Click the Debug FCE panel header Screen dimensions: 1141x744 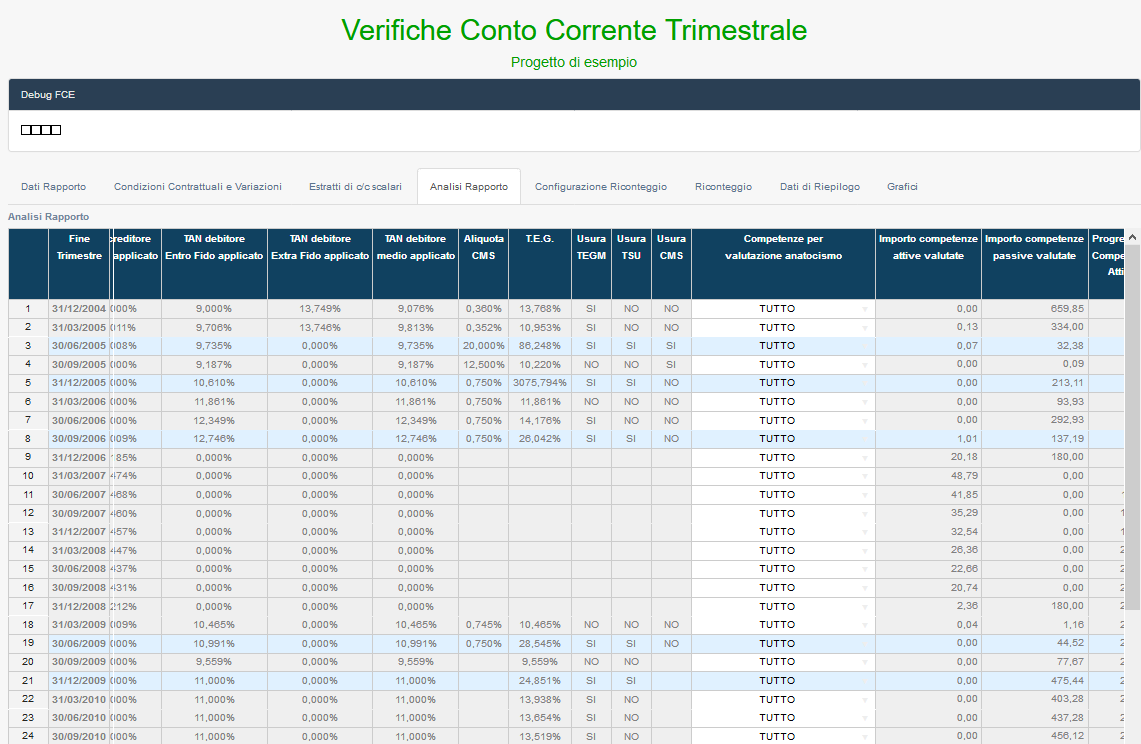pyautogui.click(x=573, y=95)
